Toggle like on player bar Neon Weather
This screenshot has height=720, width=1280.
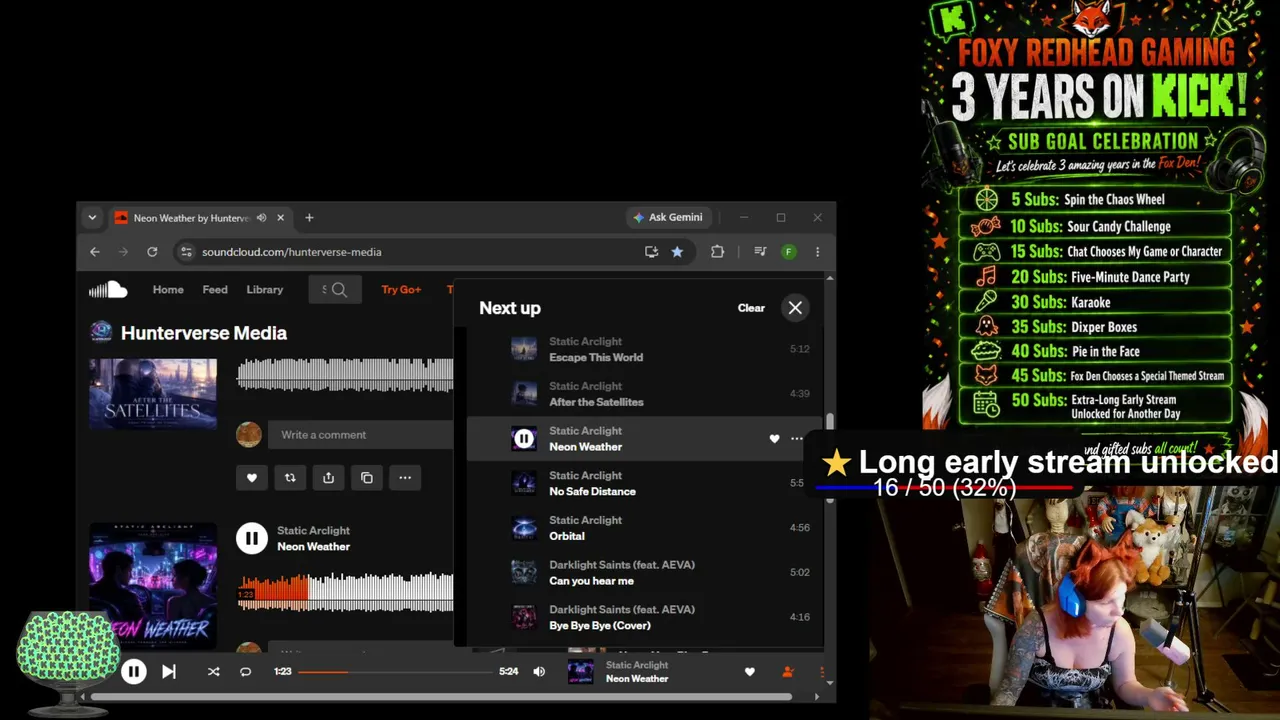[x=750, y=672]
